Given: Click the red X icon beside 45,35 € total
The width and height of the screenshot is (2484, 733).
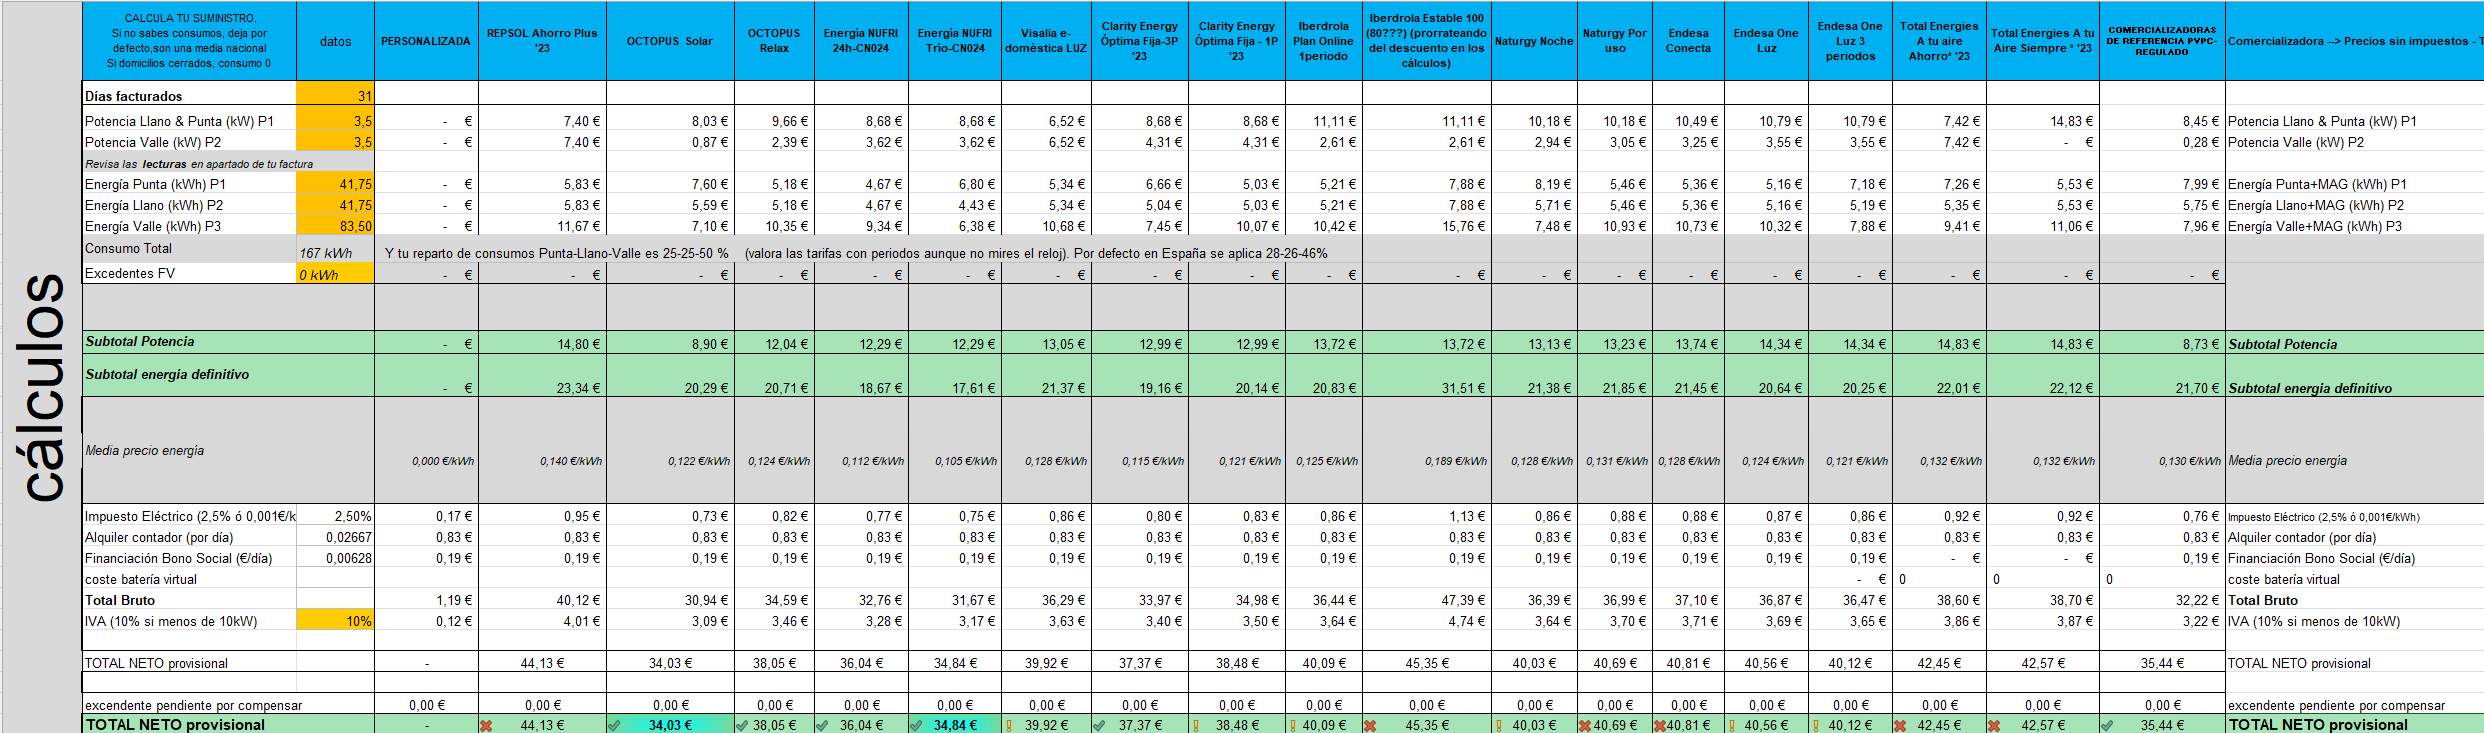Looking at the screenshot, I should (x=1370, y=725).
